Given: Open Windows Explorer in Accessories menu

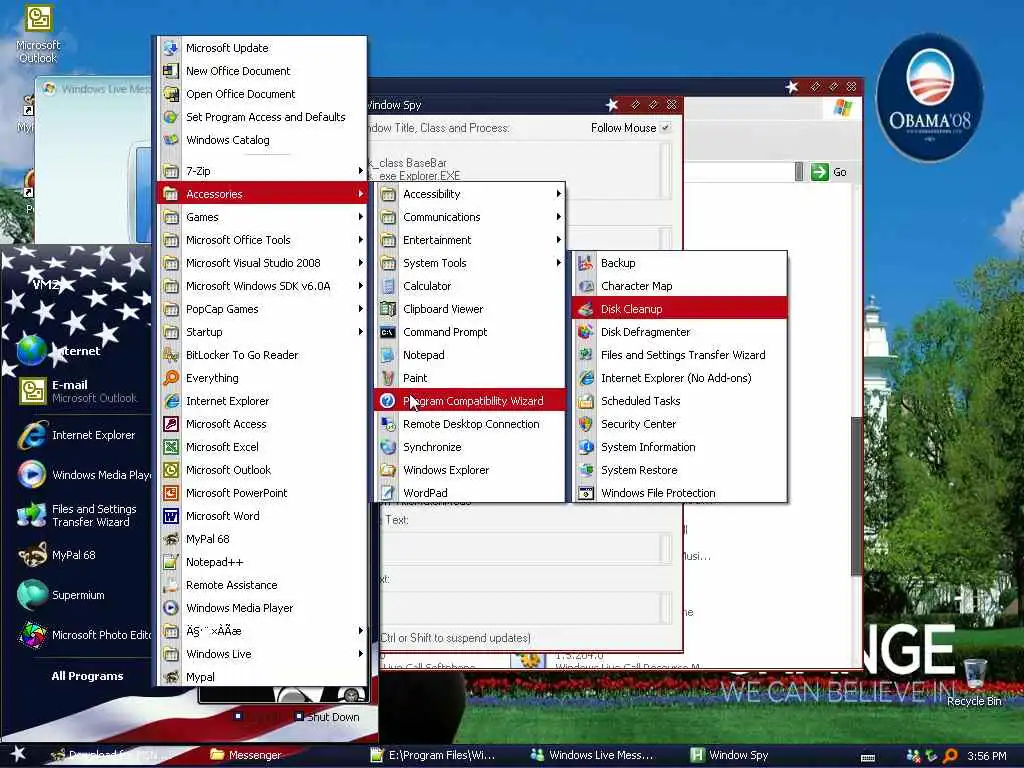Looking at the screenshot, I should pyautogui.click(x=470, y=470).
